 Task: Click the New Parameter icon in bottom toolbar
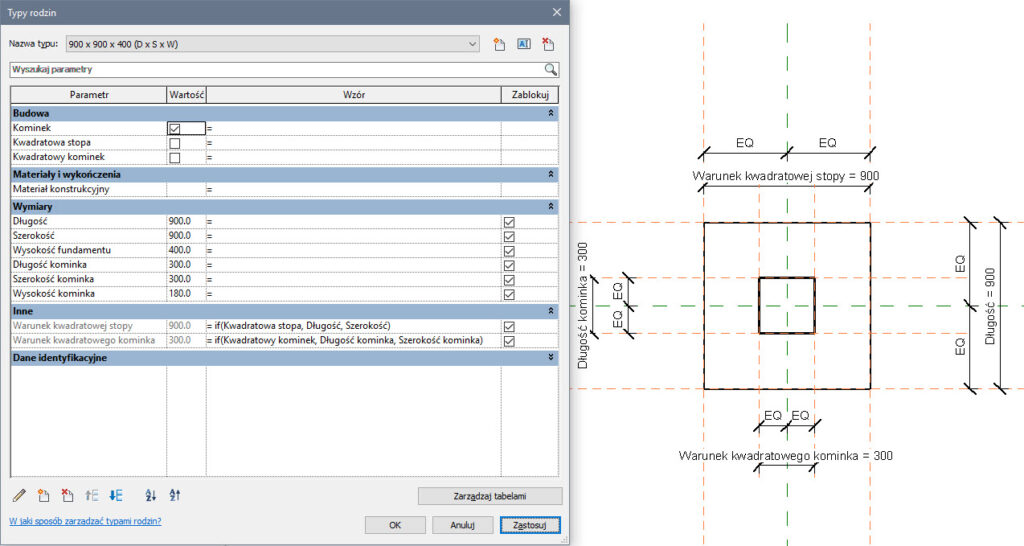coord(43,495)
